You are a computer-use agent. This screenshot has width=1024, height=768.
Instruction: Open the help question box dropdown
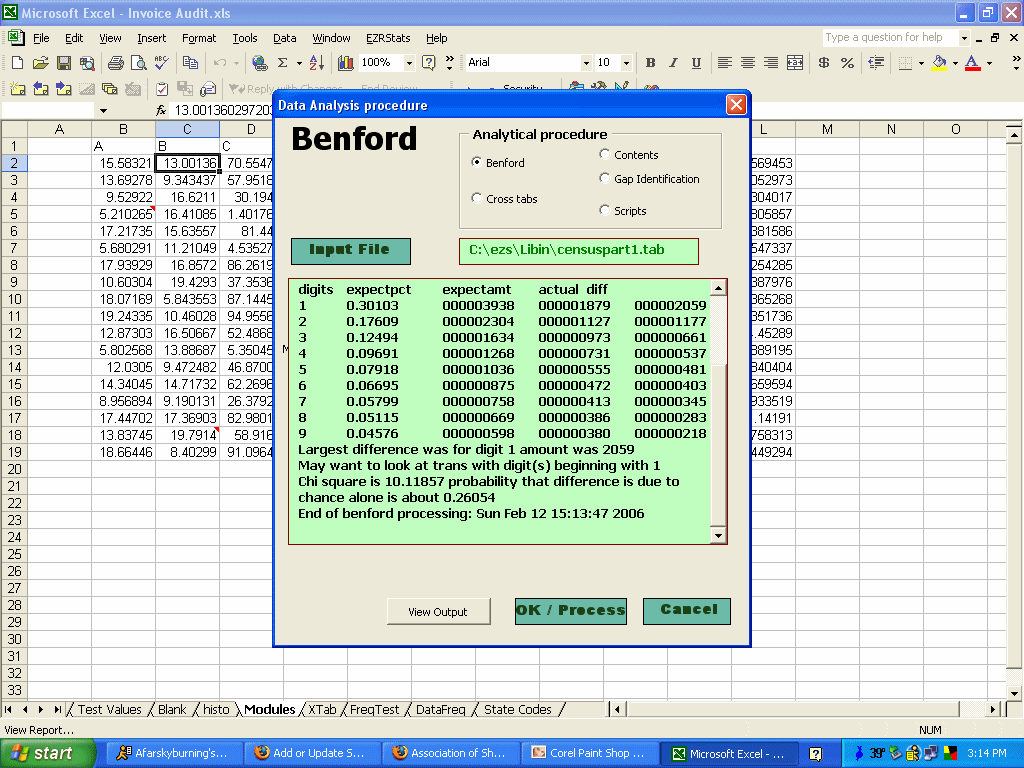tap(964, 38)
